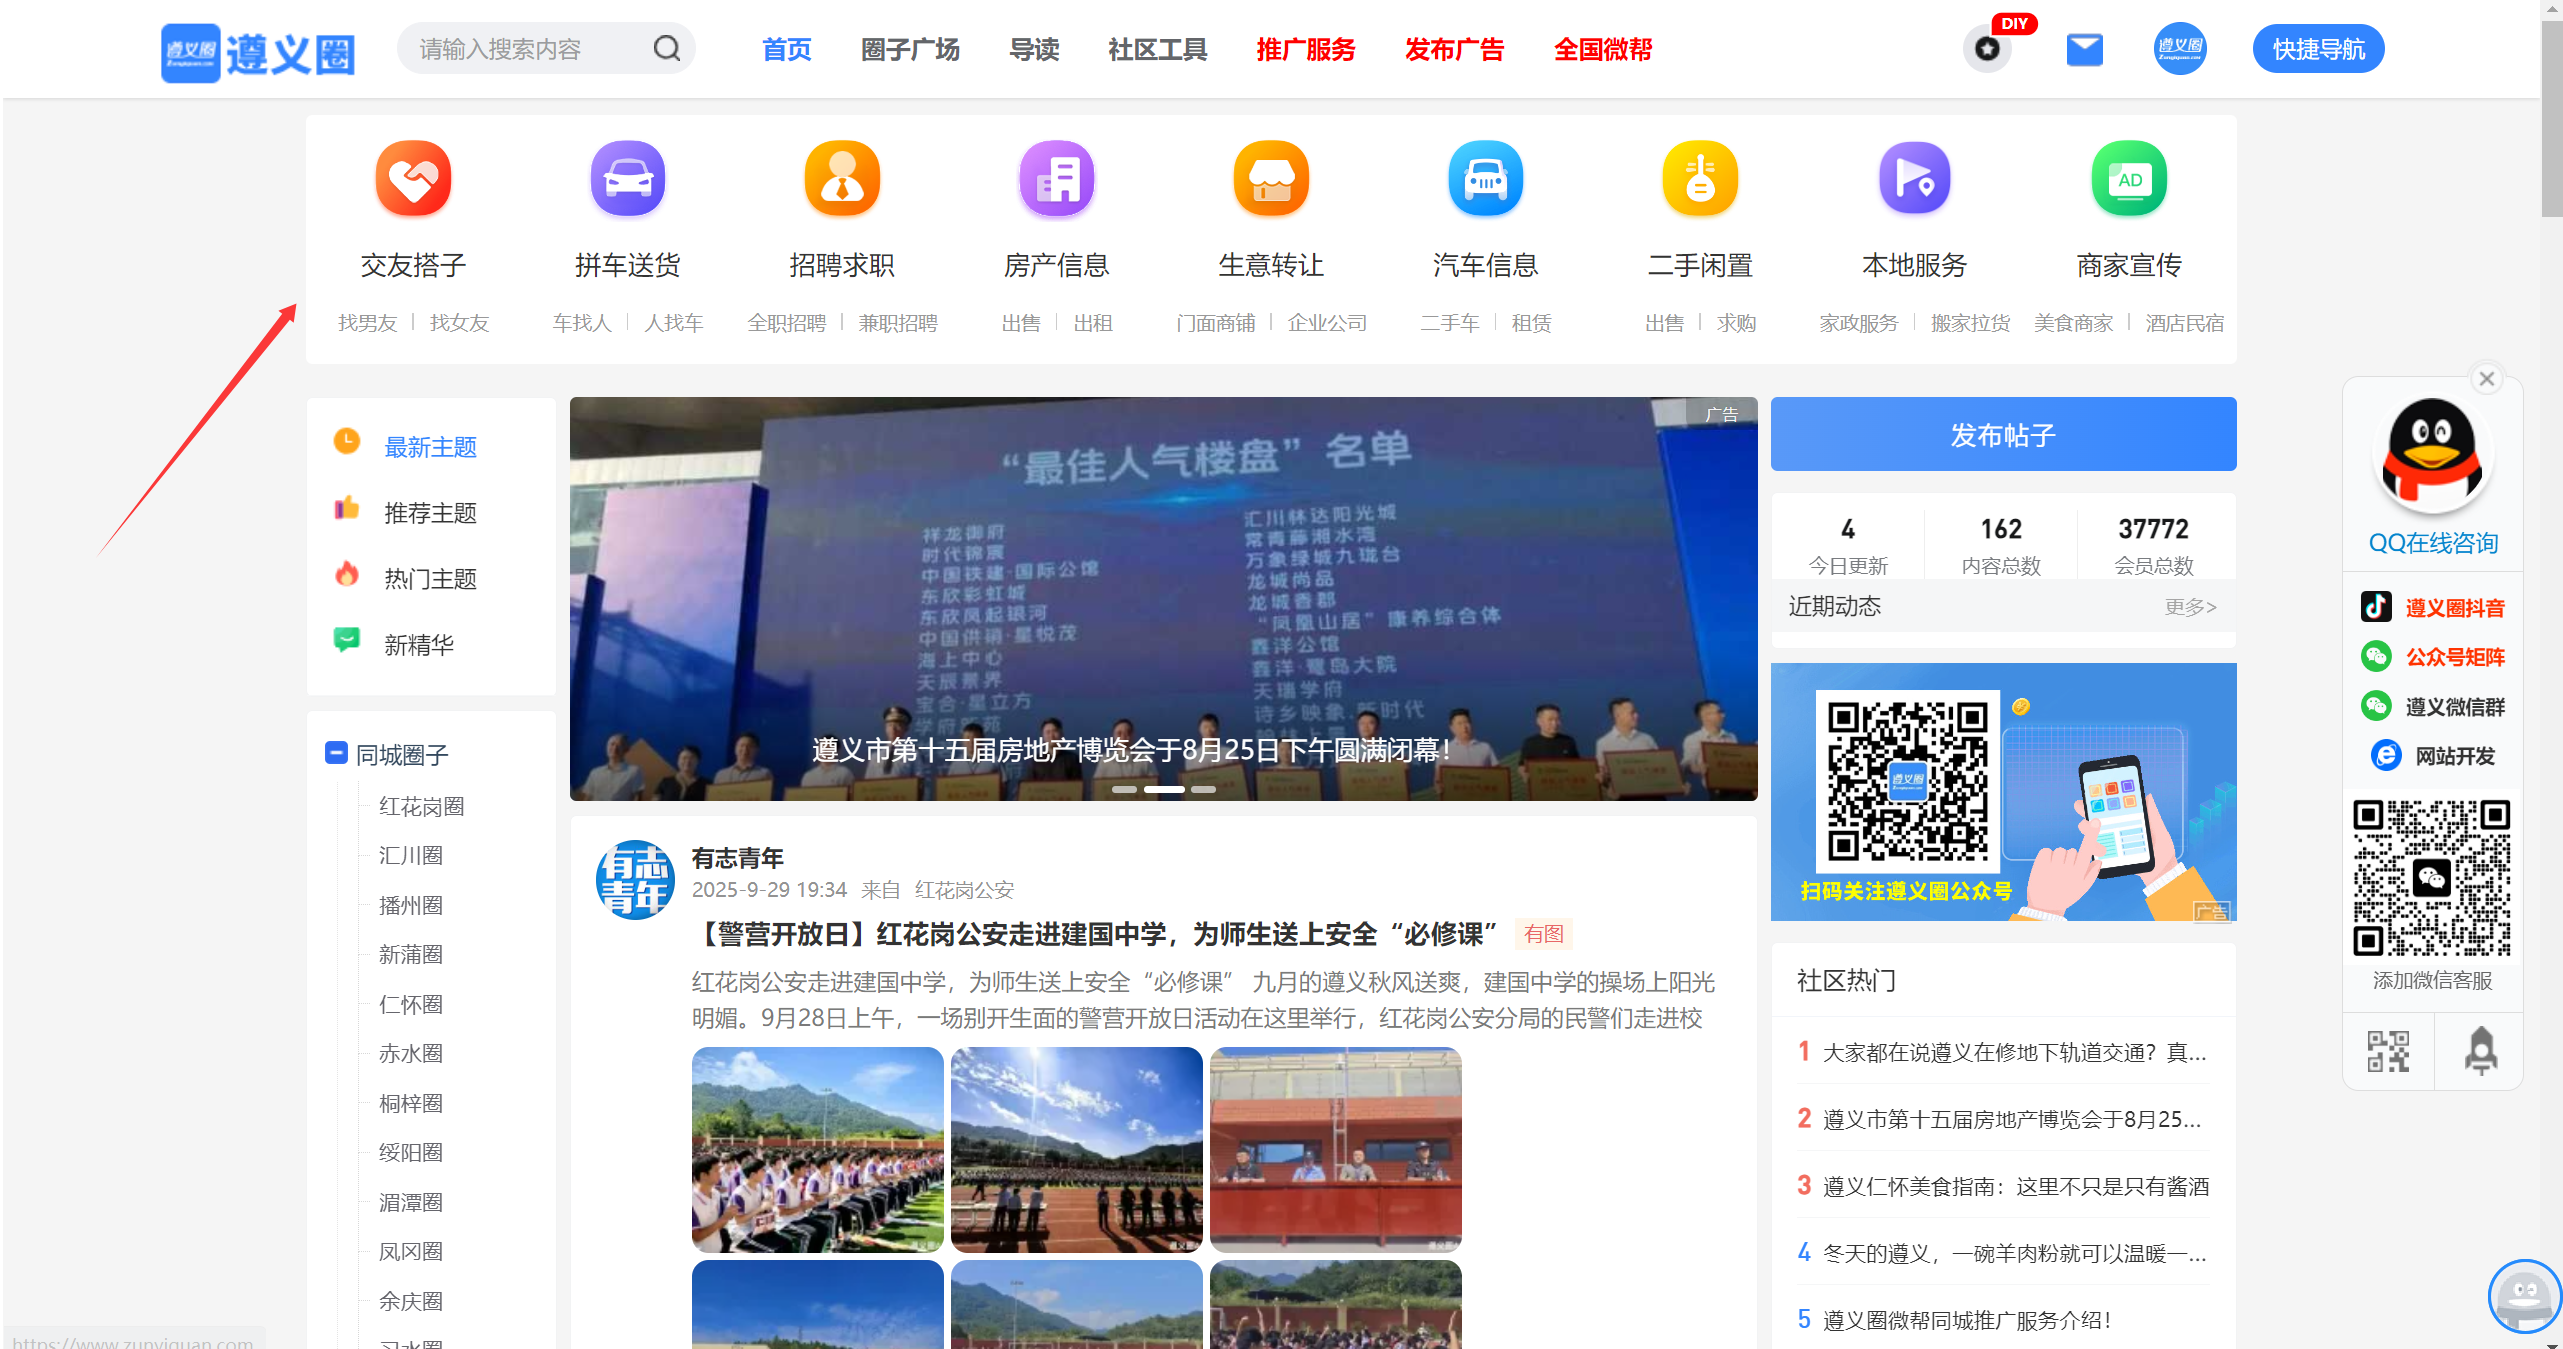The height and width of the screenshot is (1349, 2563).
Task: Open the 全职招聘 link
Action: [x=786, y=323]
